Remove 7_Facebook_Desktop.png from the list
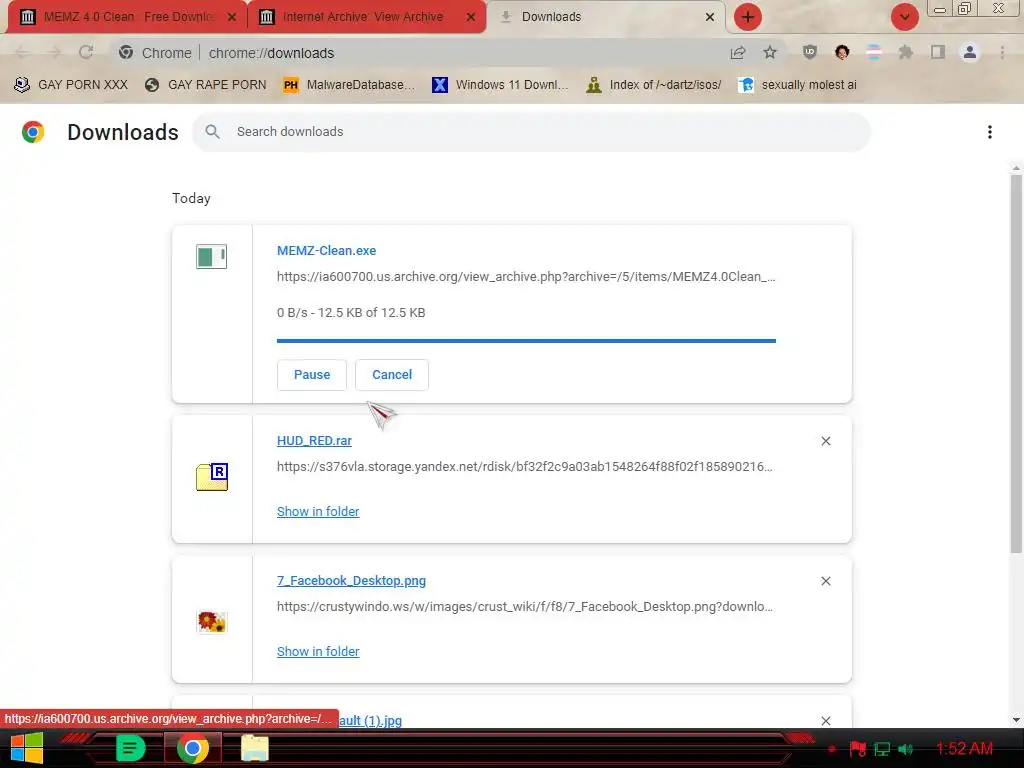Image resolution: width=1024 pixels, height=768 pixels. [826, 581]
